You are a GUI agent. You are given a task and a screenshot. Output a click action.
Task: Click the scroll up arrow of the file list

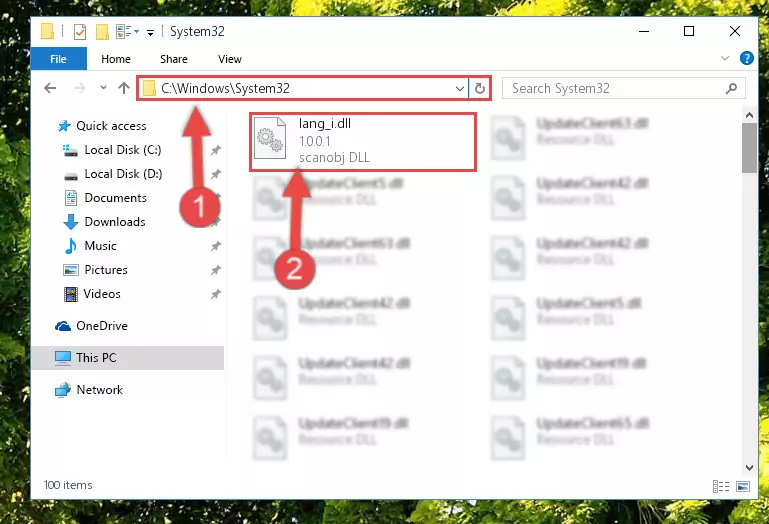[749, 115]
